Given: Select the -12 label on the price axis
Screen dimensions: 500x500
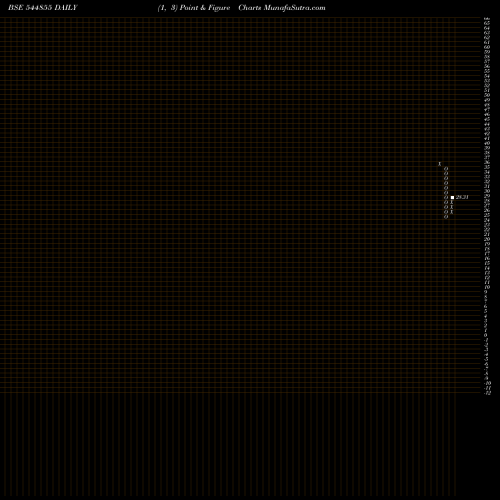Looking at the screenshot, I should tap(488, 393).
